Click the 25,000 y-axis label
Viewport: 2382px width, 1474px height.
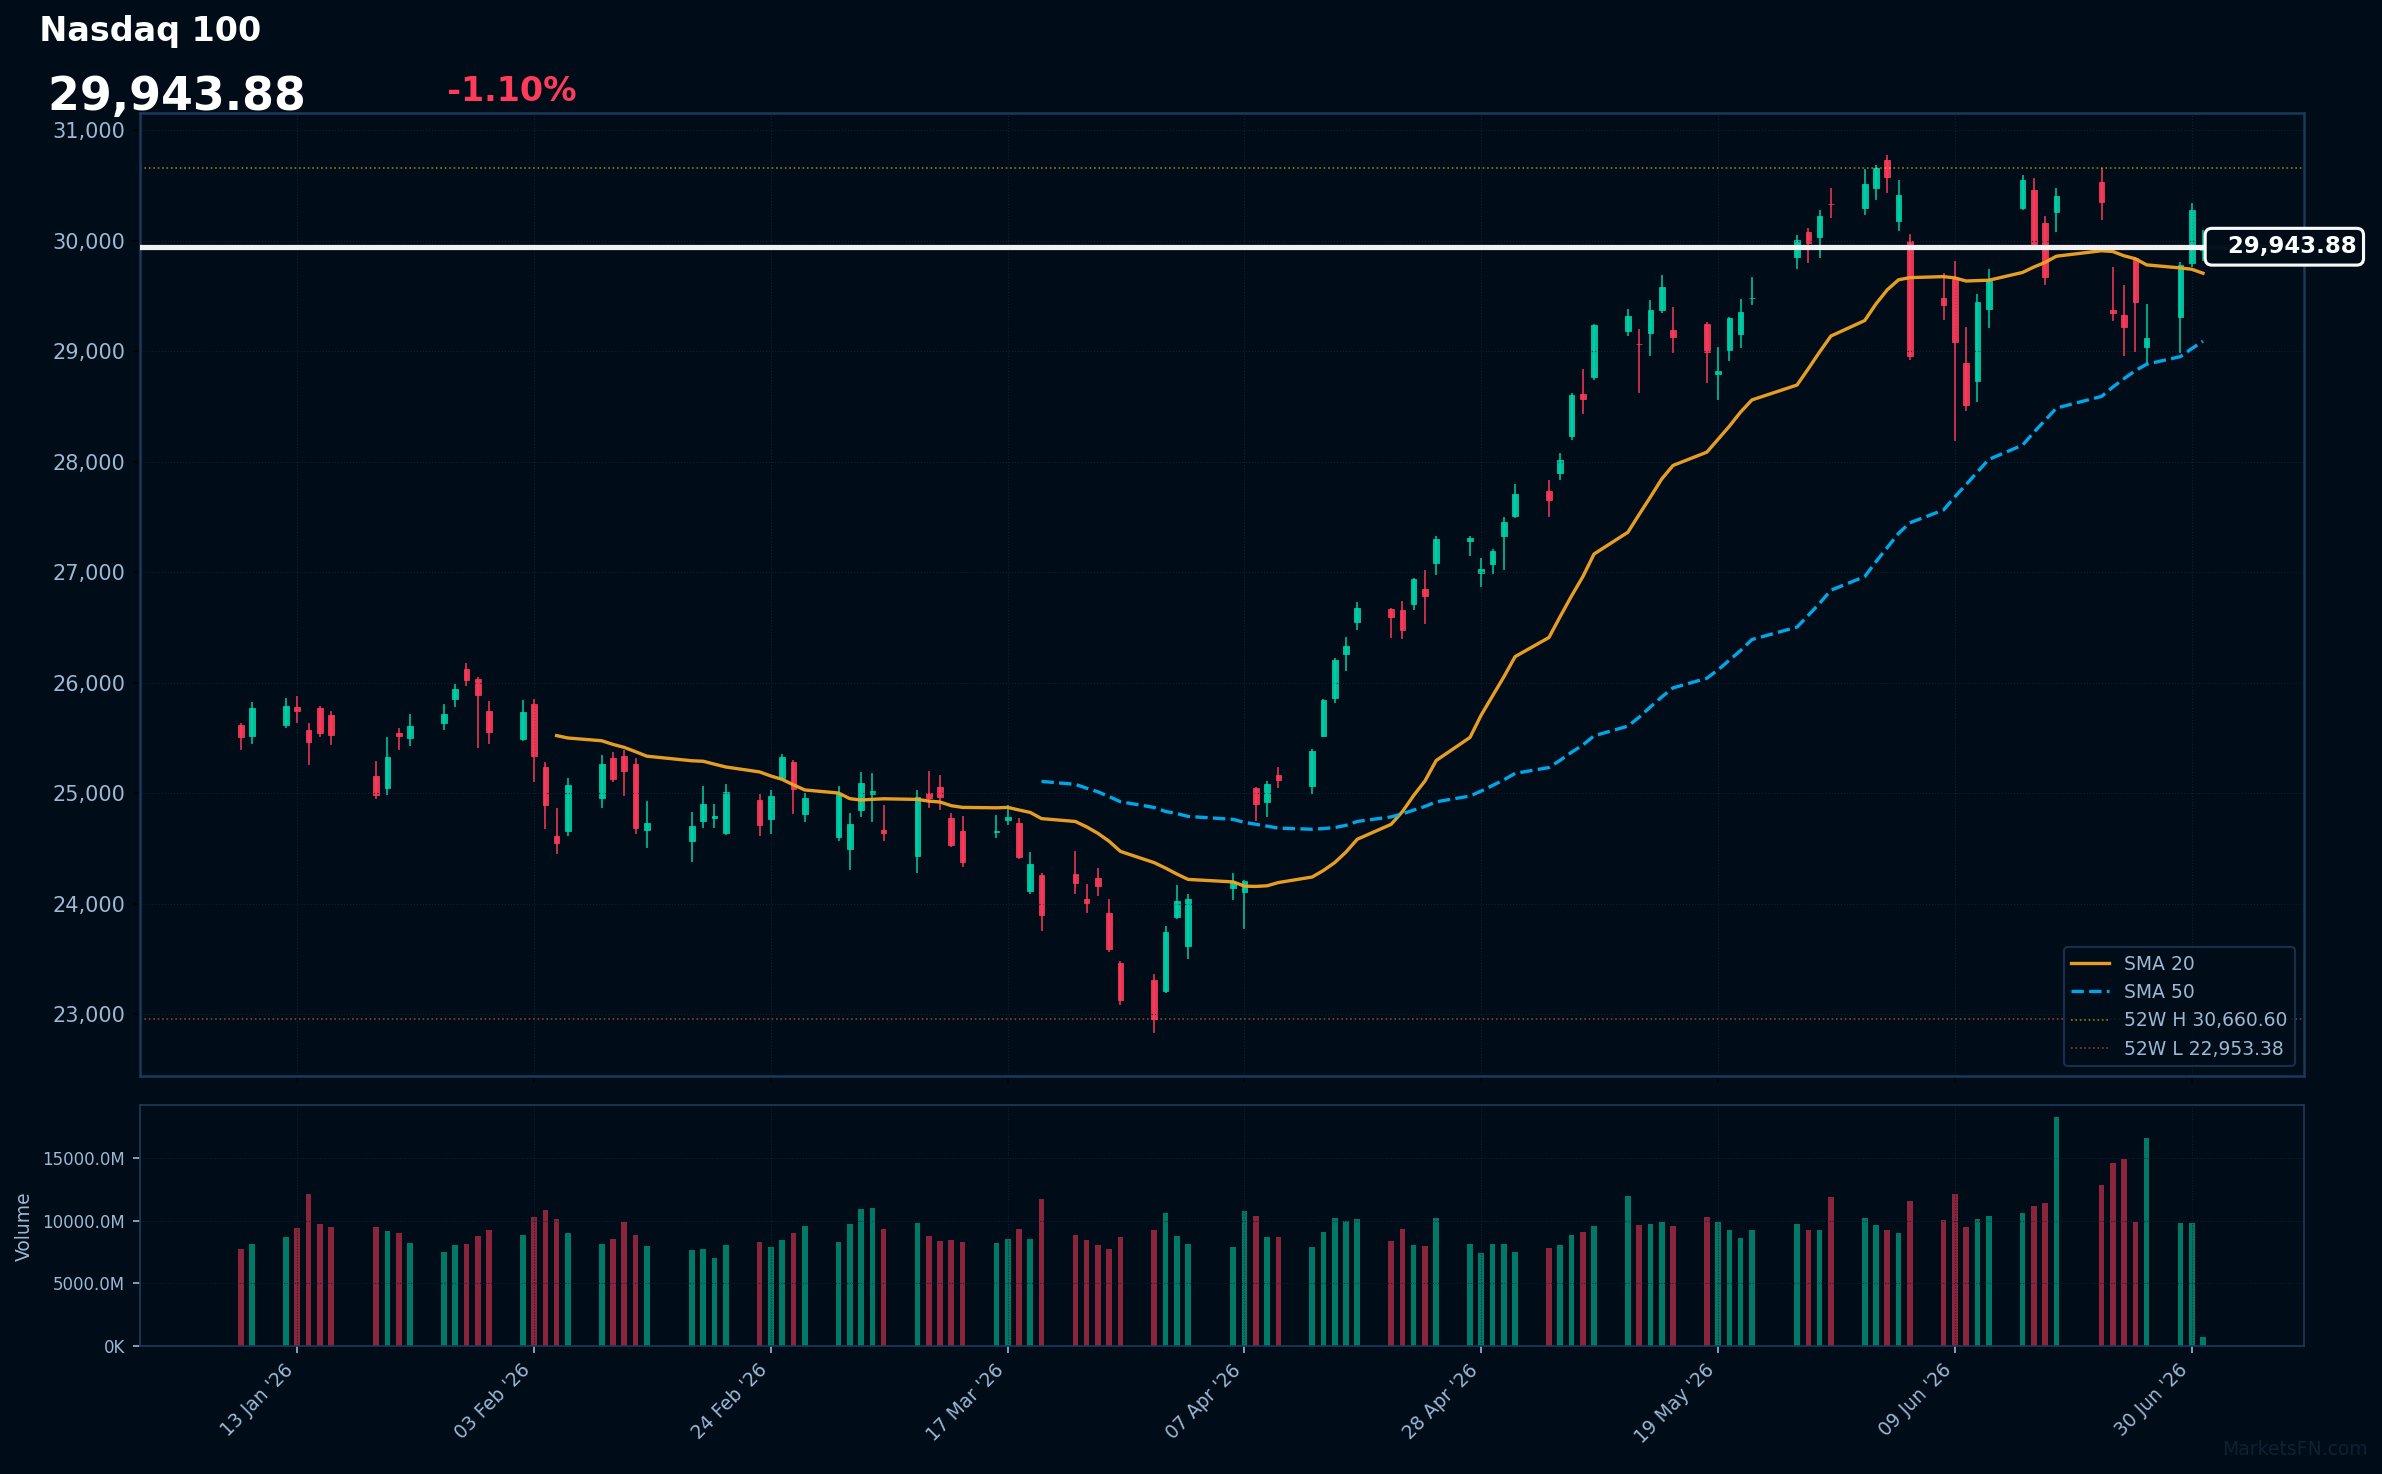pyautogui.click(x=89, y=794)
